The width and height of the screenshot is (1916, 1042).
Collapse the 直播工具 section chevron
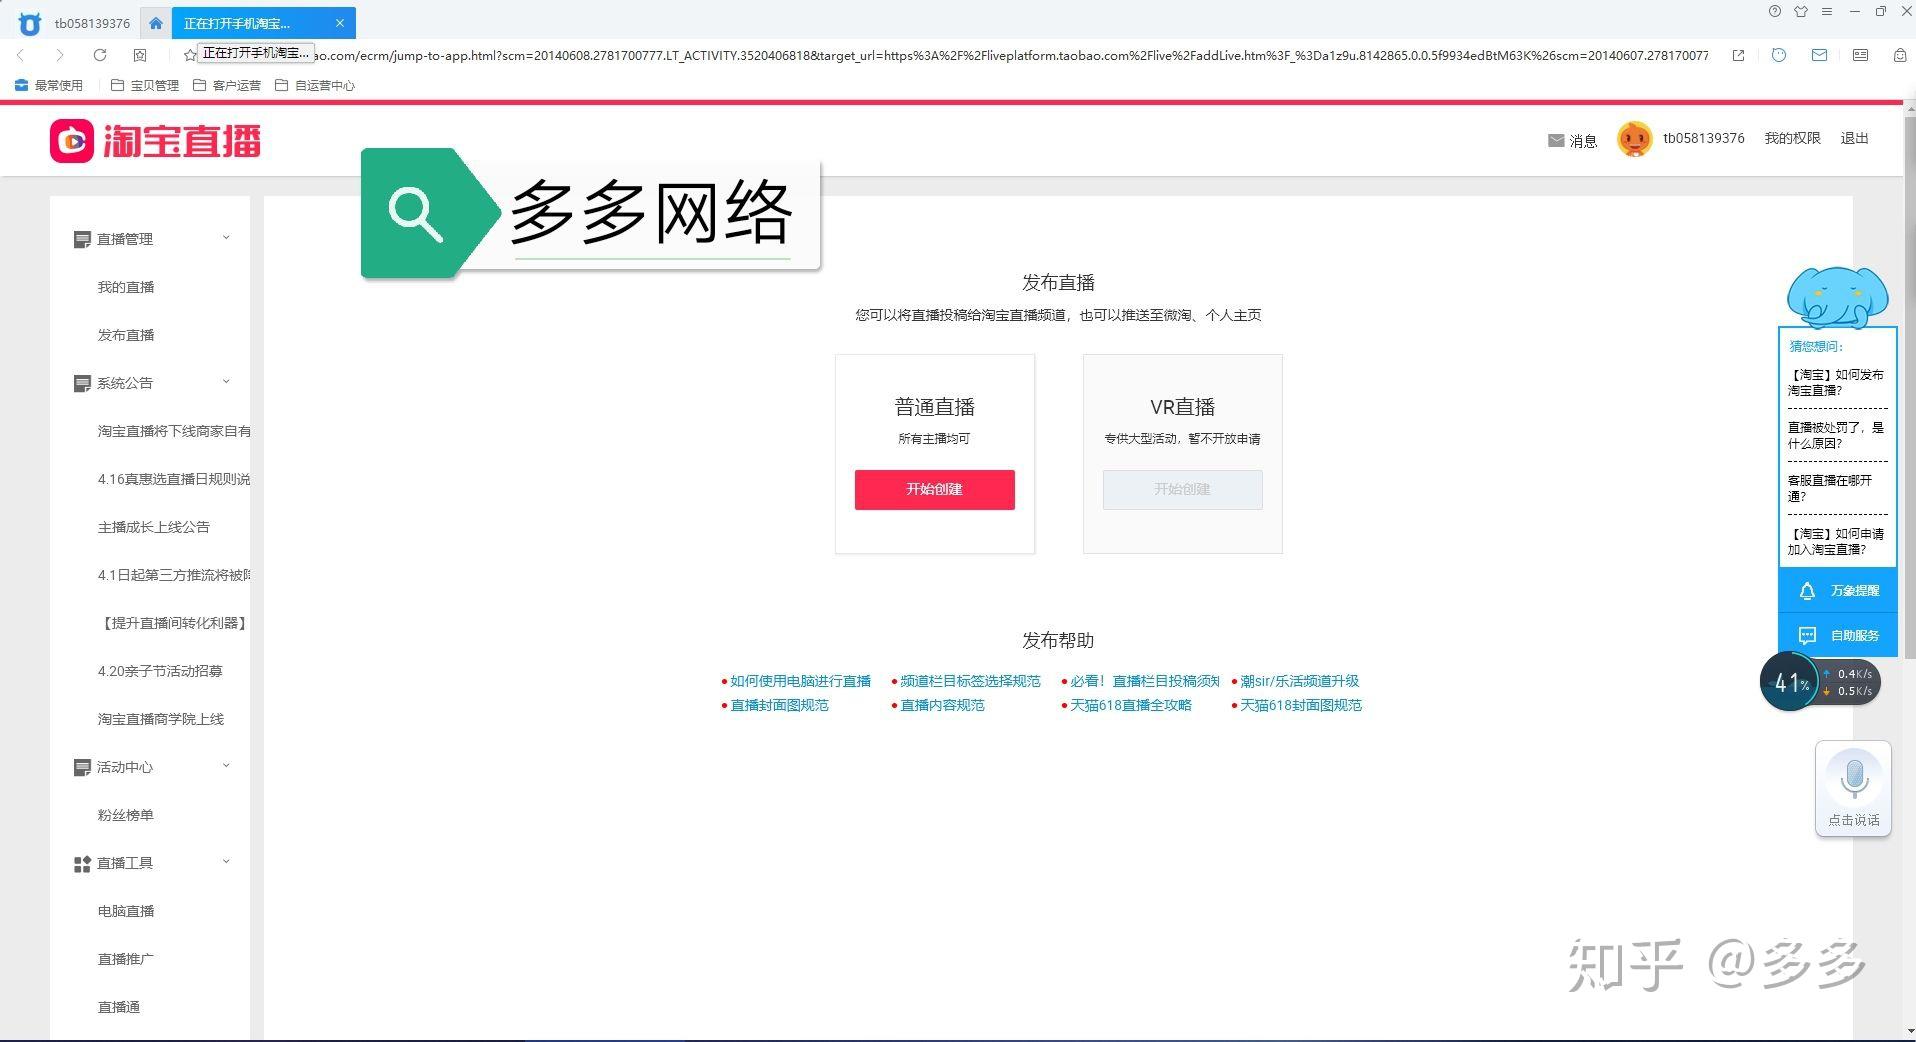coord(226,862)
